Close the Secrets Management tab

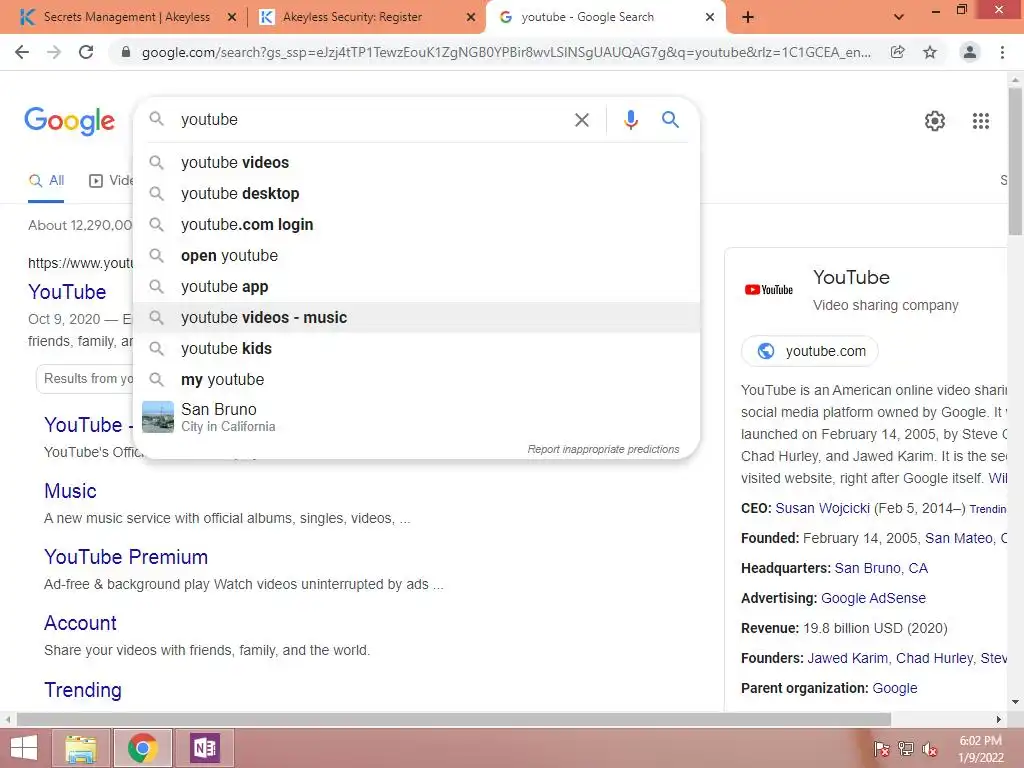(x=231, y=18)
